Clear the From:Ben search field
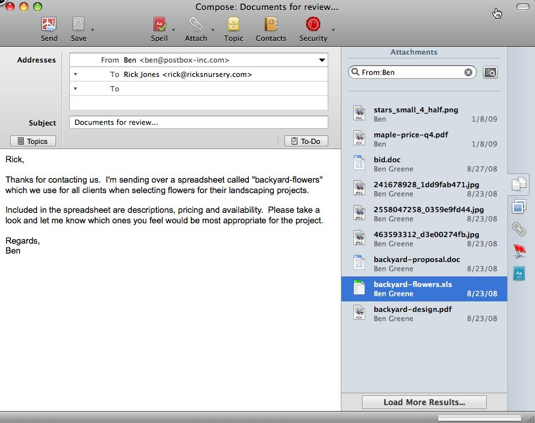Image resolution: width=535 pixels, height=423 pixels. pos(468,72)
